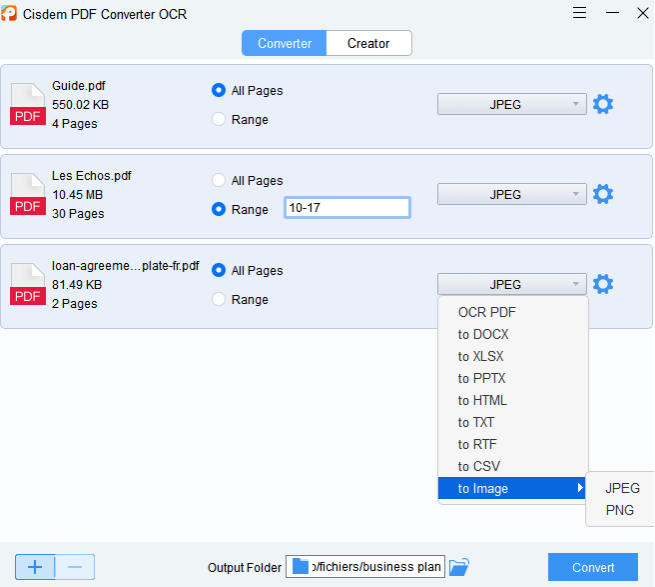
Task: Choose to TXT from format menu
Action: pyautogui.click(x=513, y=422)
